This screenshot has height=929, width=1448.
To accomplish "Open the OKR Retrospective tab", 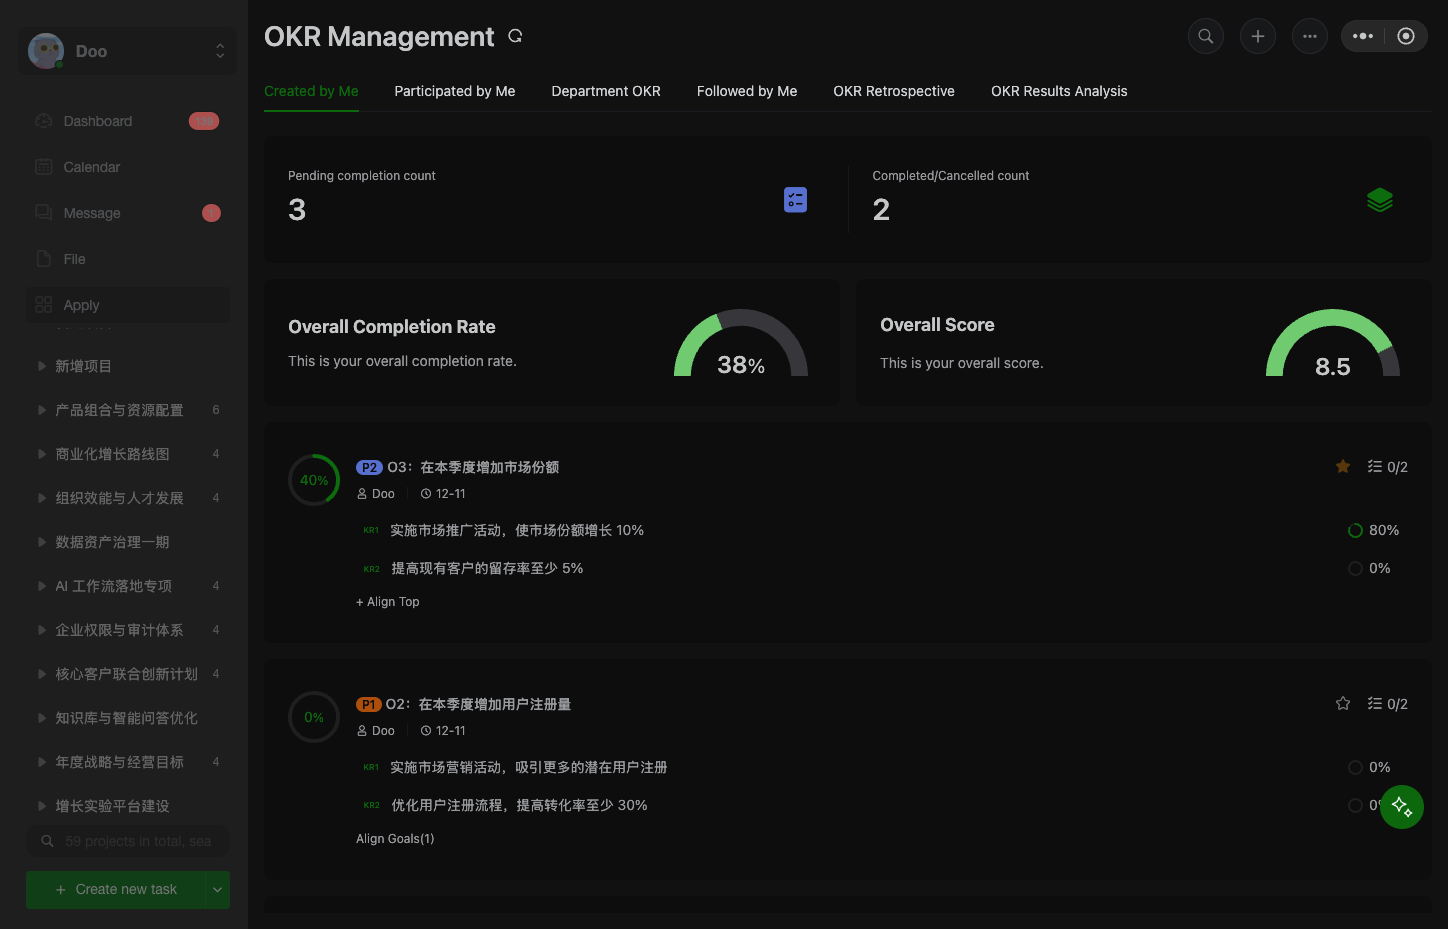I will pyautogui.click(x=894, y=91).
